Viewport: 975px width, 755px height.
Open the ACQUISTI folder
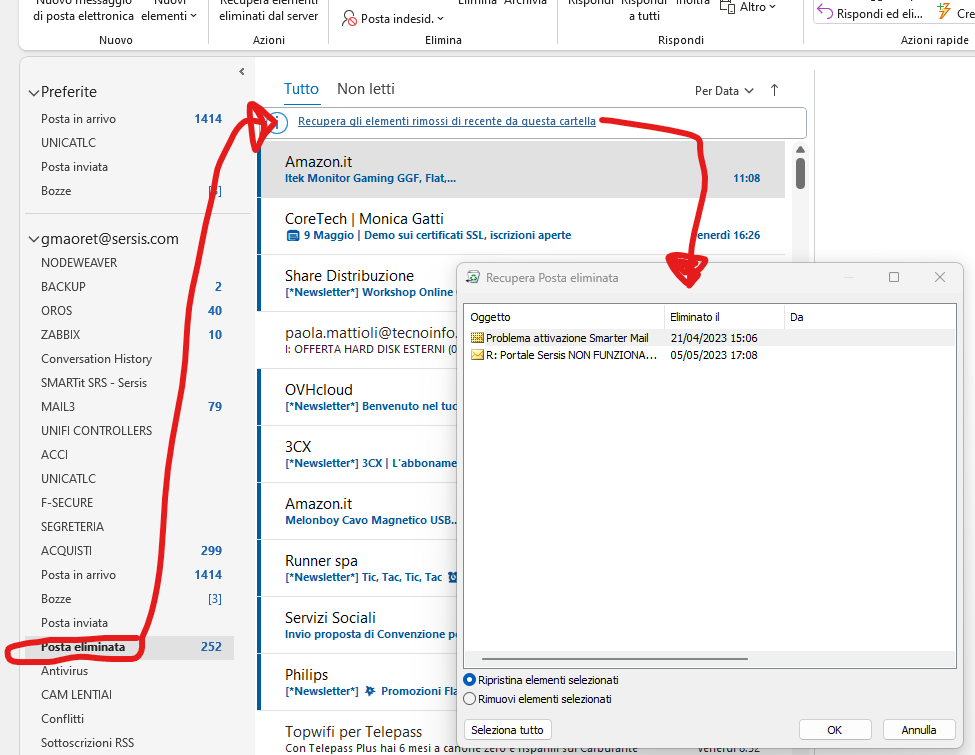[x=130, y=550]
